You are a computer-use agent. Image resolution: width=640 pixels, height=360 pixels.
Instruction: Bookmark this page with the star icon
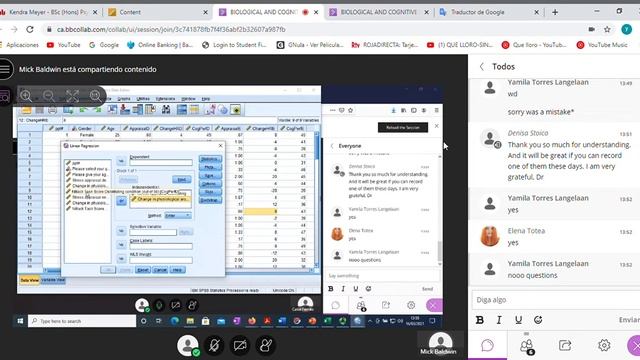(x=607, y=29)
